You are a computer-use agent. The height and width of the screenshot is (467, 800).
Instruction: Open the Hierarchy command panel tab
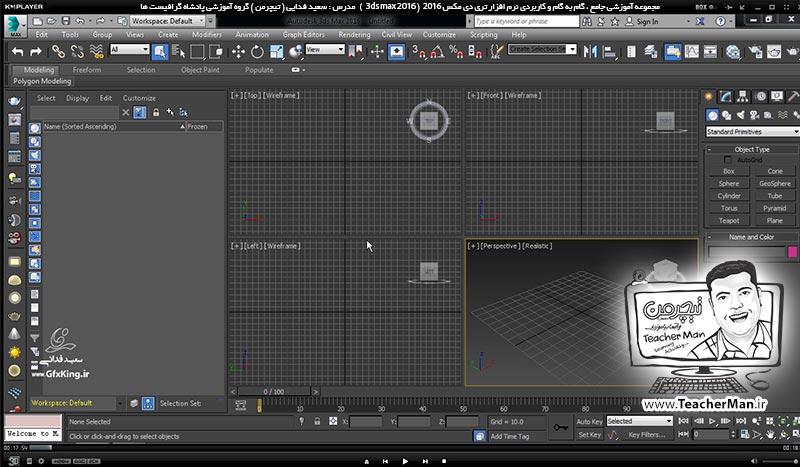click(x=742, y=96)
